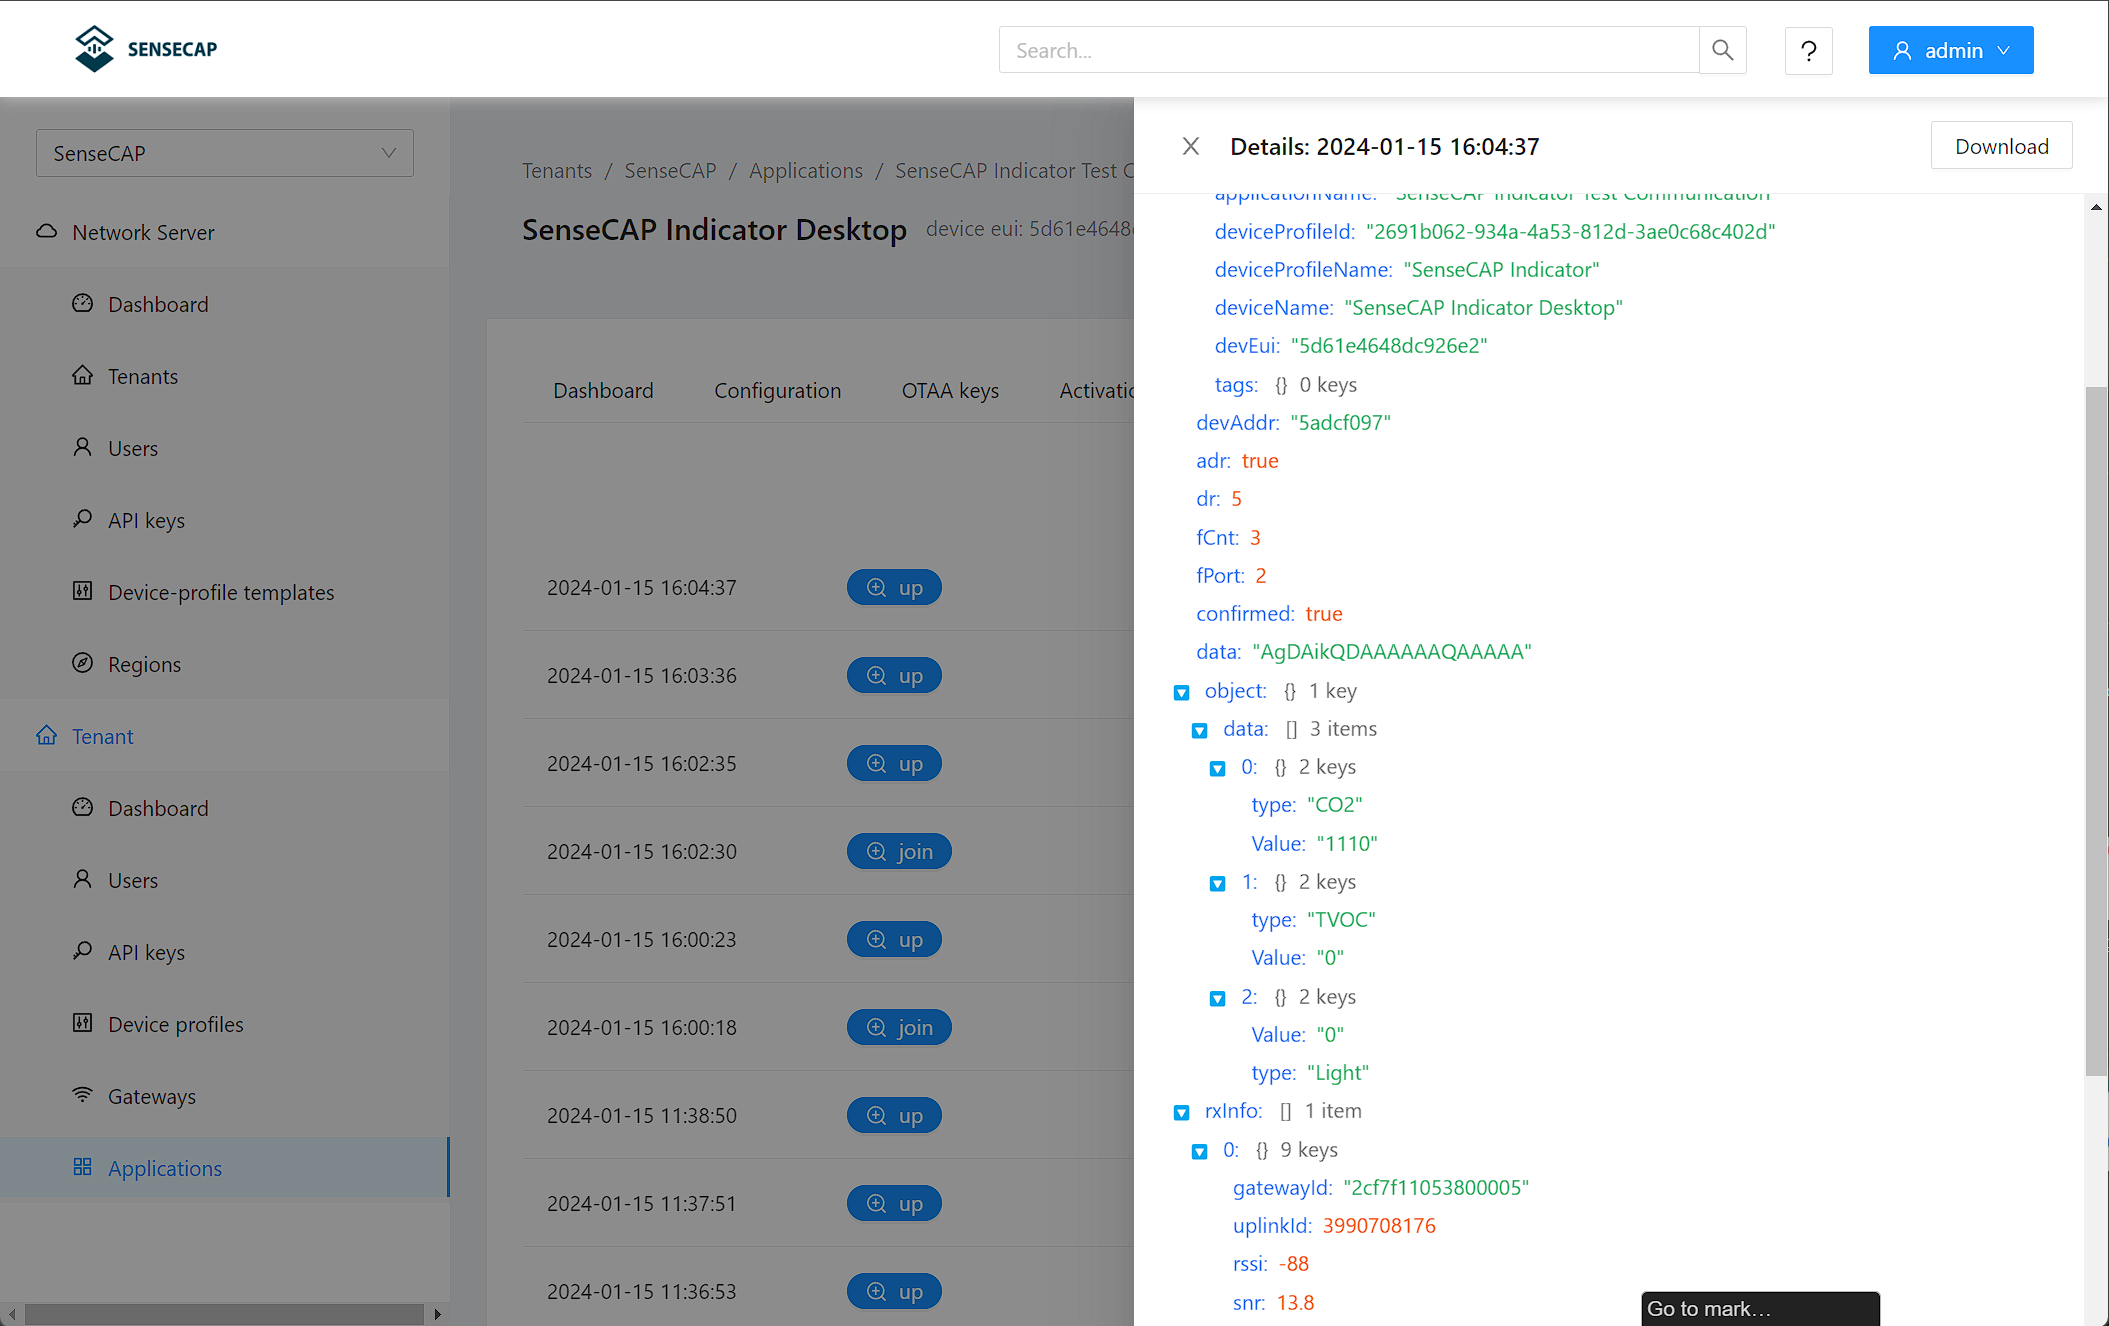Open join event at 16:02:30
The height and width of the screenshot is (1326, 2109).
click(x=899, y=851)
